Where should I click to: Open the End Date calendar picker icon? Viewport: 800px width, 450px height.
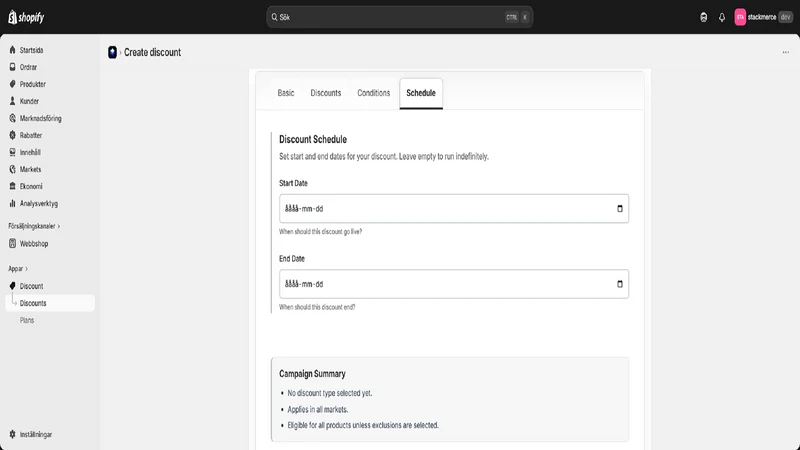pos(620,284)
